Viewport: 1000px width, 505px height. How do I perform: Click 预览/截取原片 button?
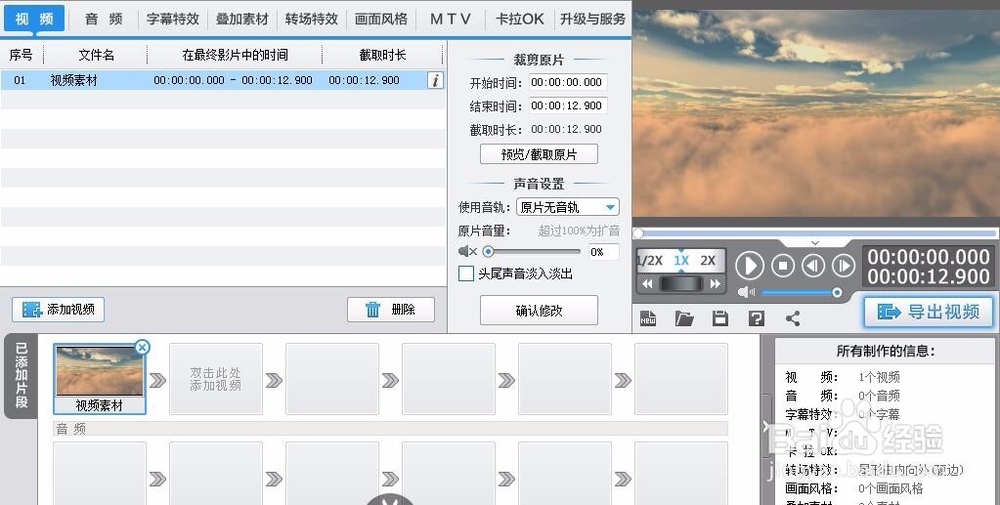pos(538,154)
